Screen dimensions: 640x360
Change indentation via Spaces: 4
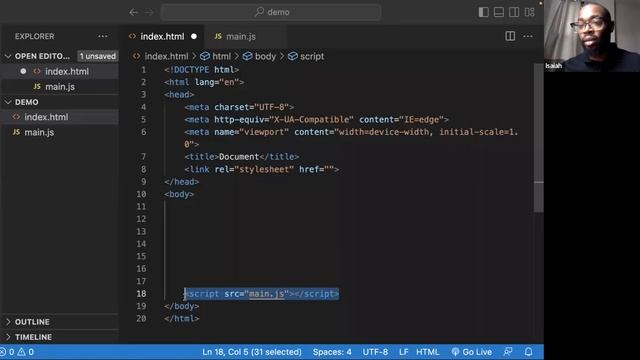(332, 352)
